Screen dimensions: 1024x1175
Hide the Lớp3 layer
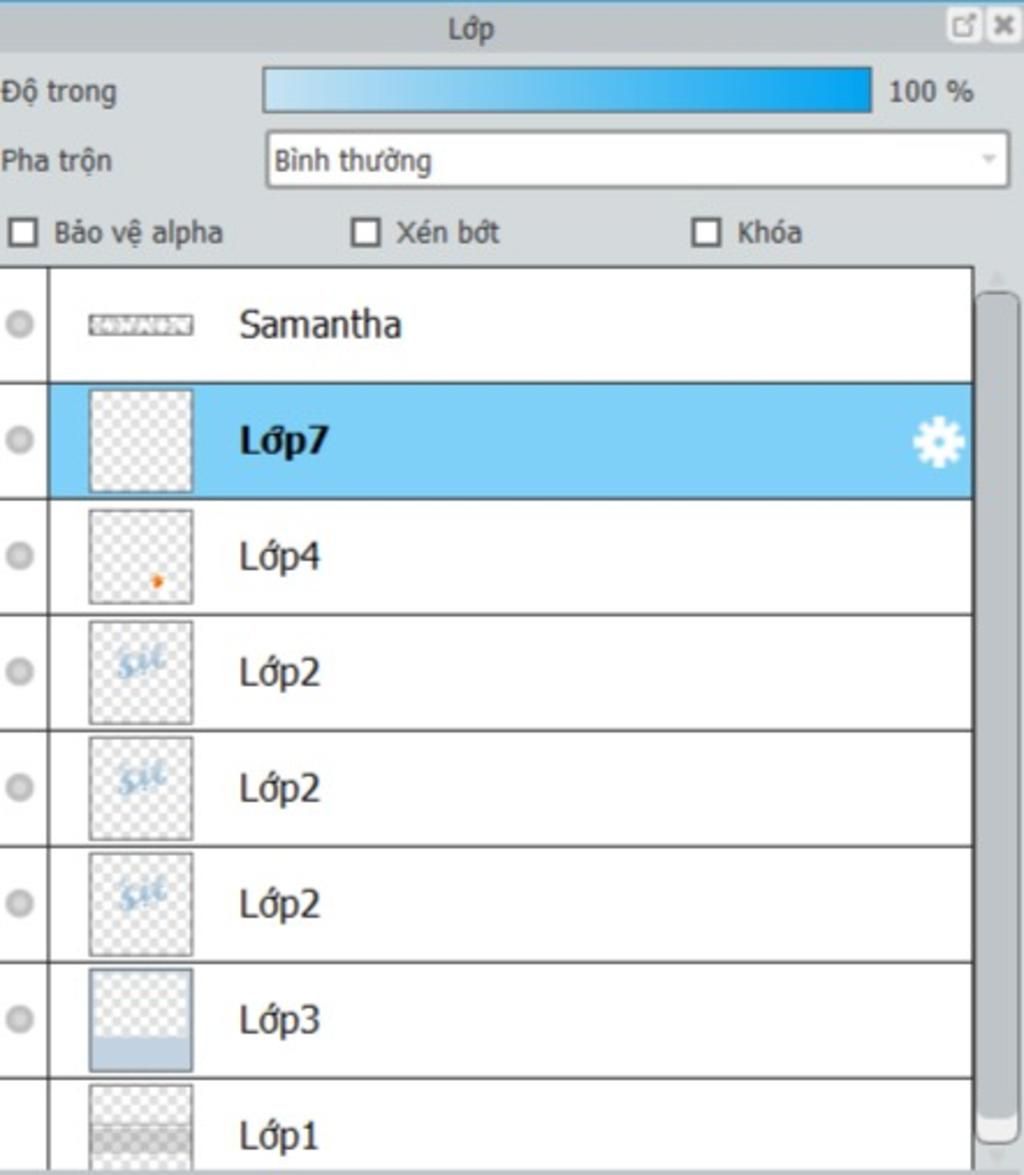tap(20, 1019)
